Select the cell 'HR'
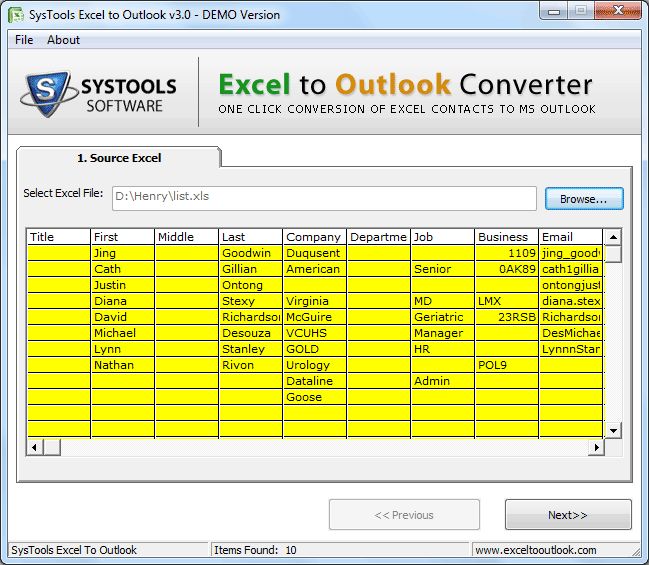The image size is (649, 565). click(442, 349)
